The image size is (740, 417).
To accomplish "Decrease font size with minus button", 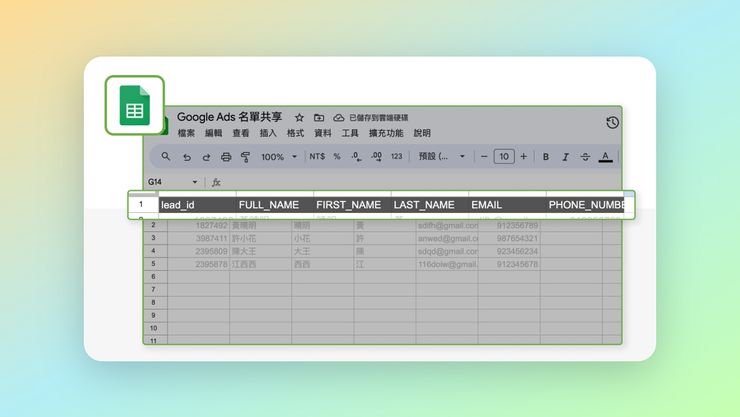I will (x=484, y=156).
